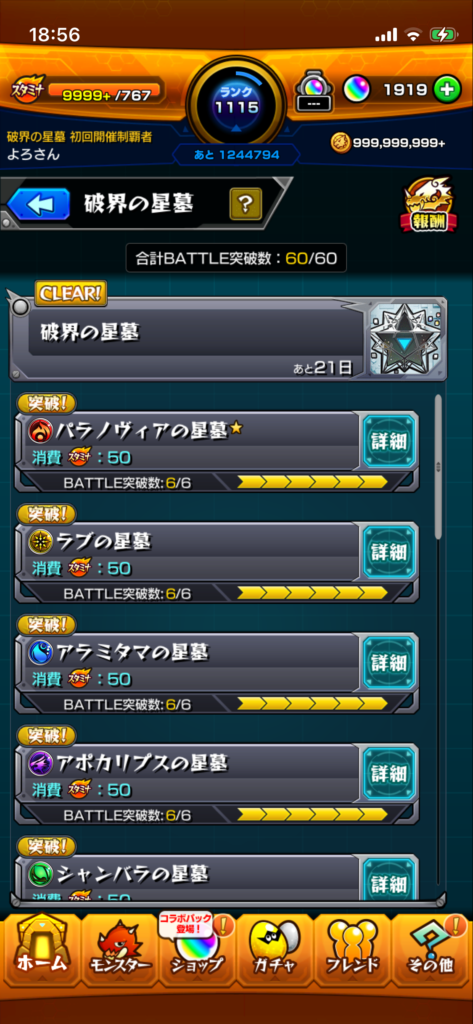
Task: Tap the gold coin icon
Action: (x=340, y=142)
